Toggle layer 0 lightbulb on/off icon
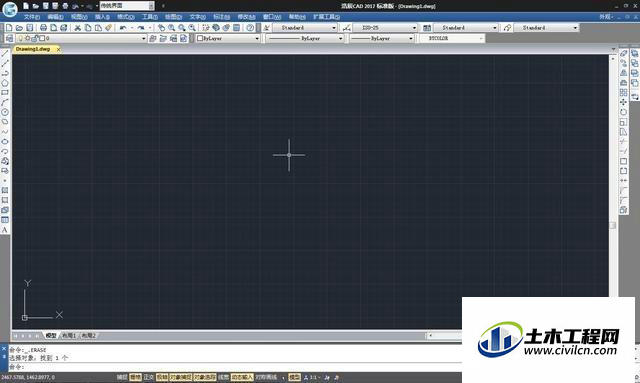 [21, 38]
